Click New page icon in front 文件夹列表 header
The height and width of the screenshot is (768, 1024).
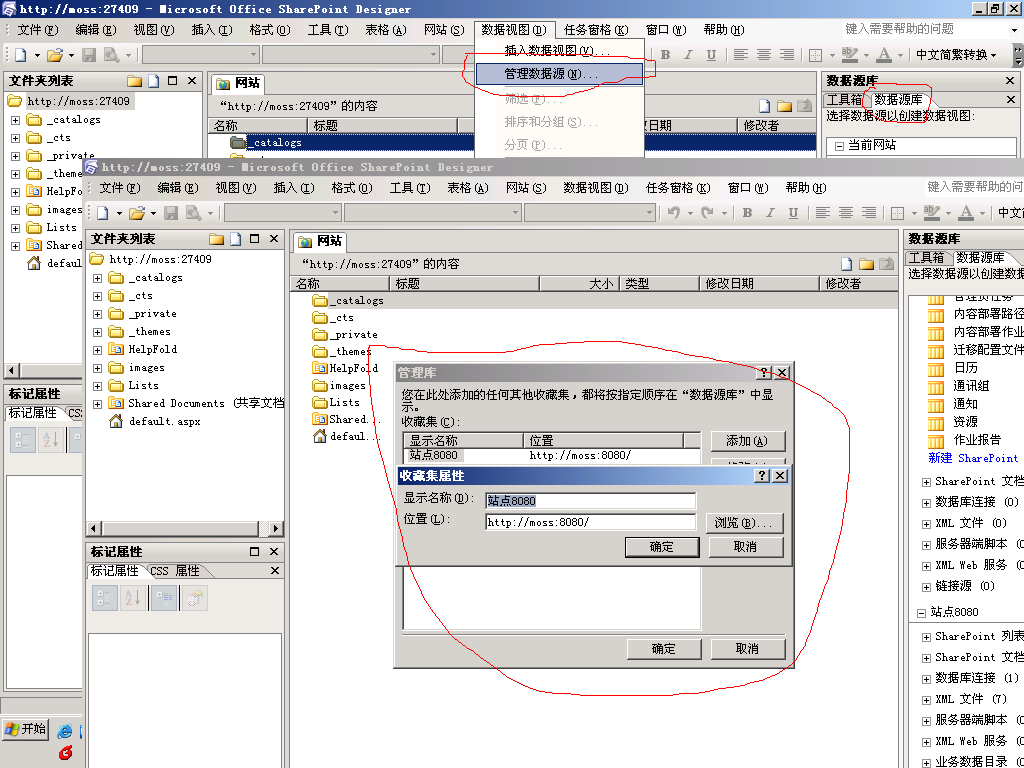pyautogui.click(x=235, y=239)
